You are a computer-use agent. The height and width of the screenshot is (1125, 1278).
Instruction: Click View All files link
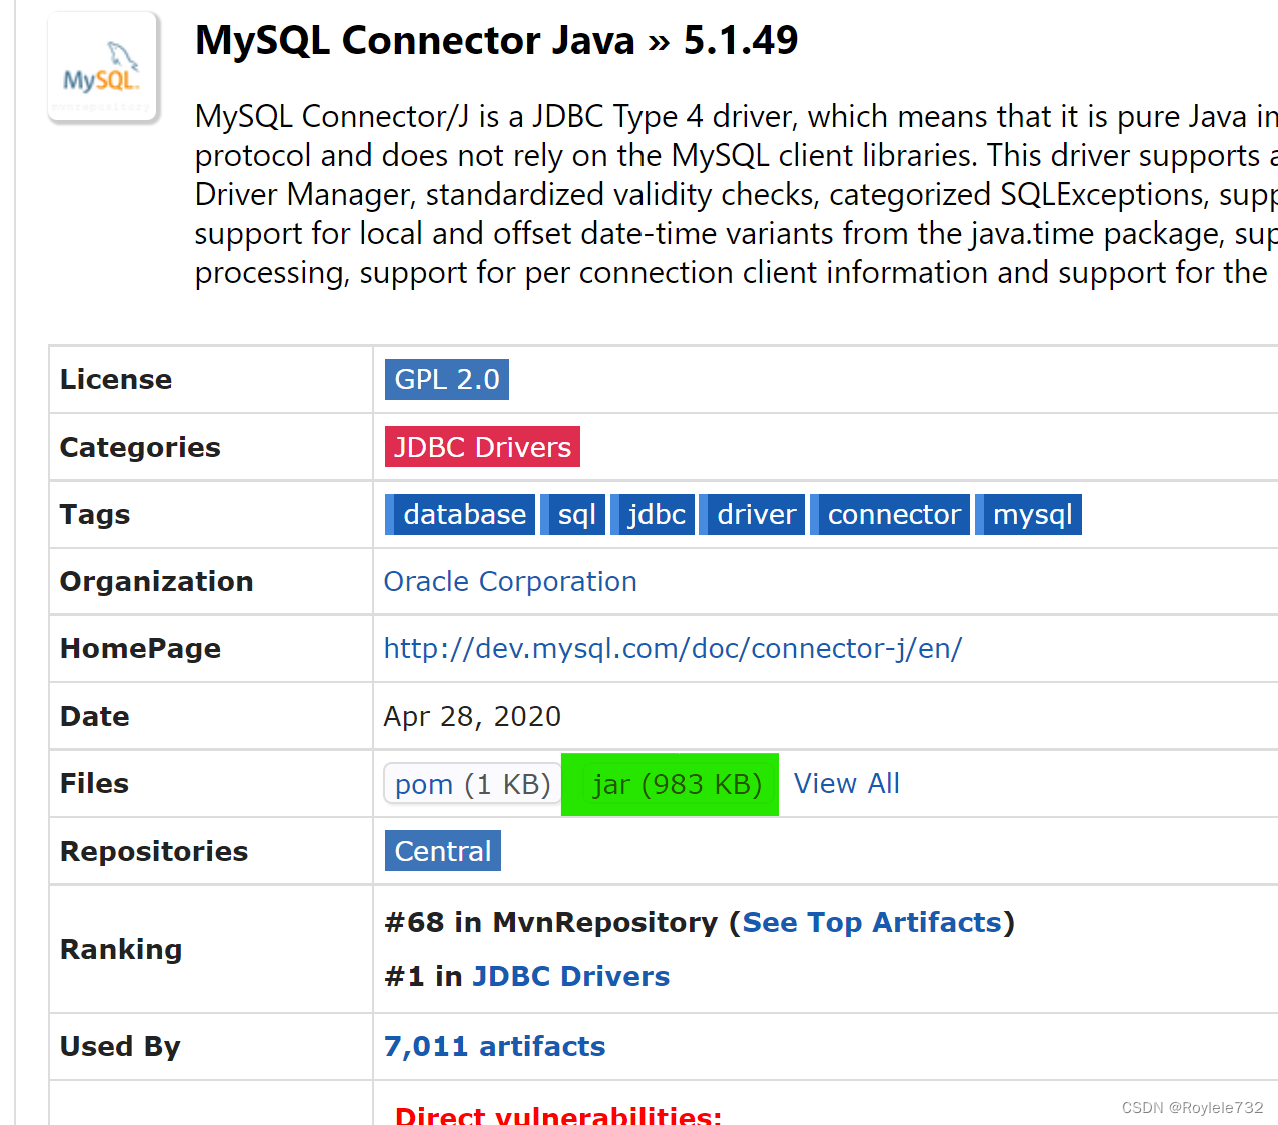846,784
